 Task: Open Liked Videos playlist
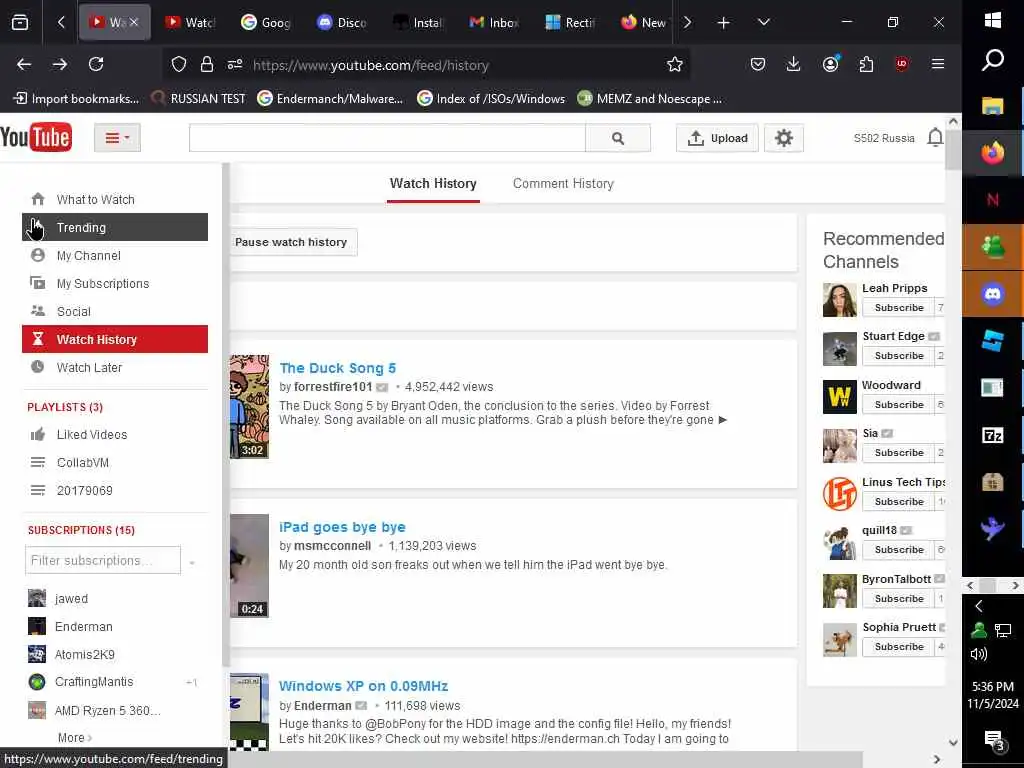[x=115, y=434]
